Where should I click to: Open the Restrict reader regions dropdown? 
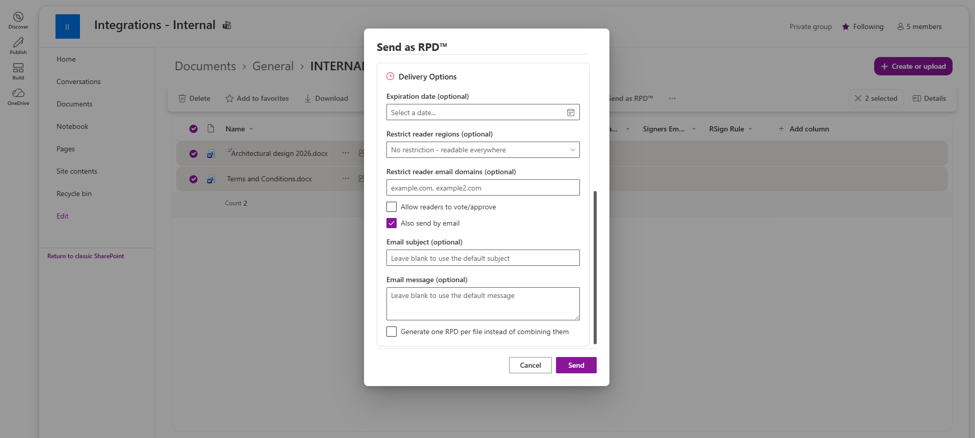(x=483, y=149)
